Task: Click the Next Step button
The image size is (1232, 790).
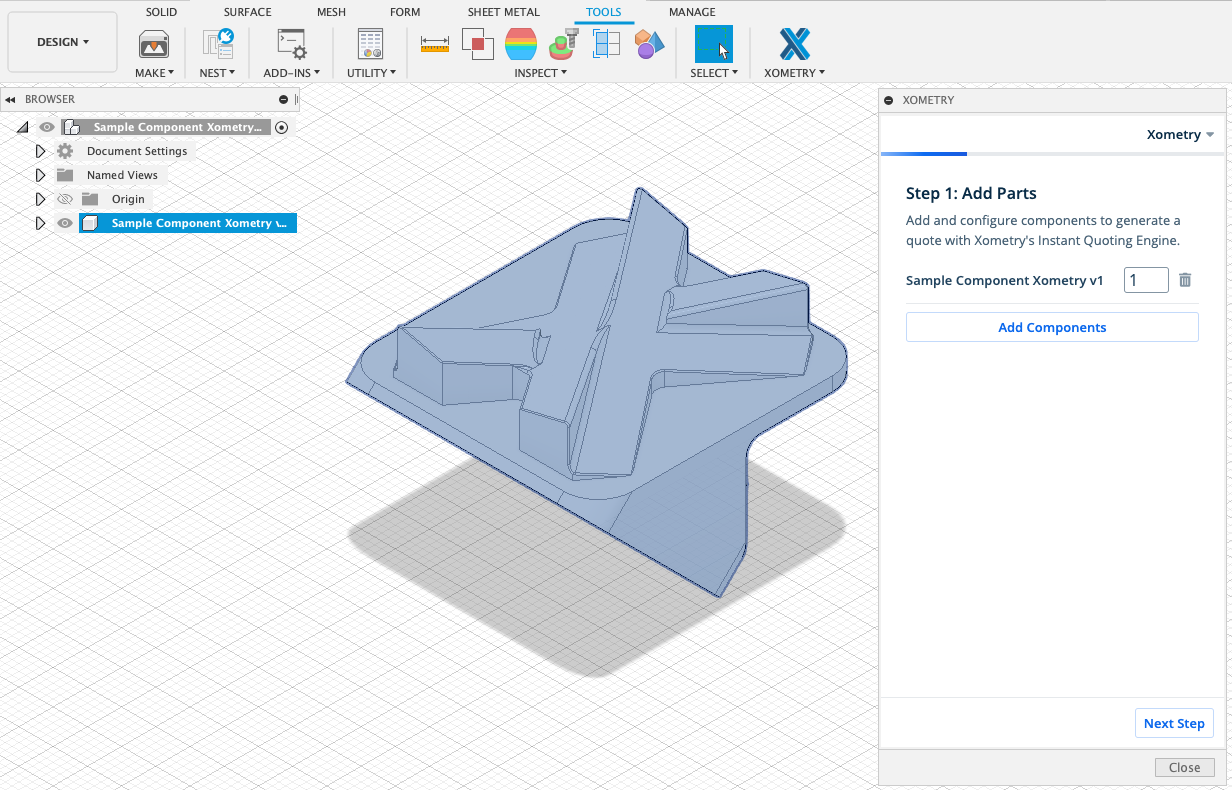Action: 1174,723
